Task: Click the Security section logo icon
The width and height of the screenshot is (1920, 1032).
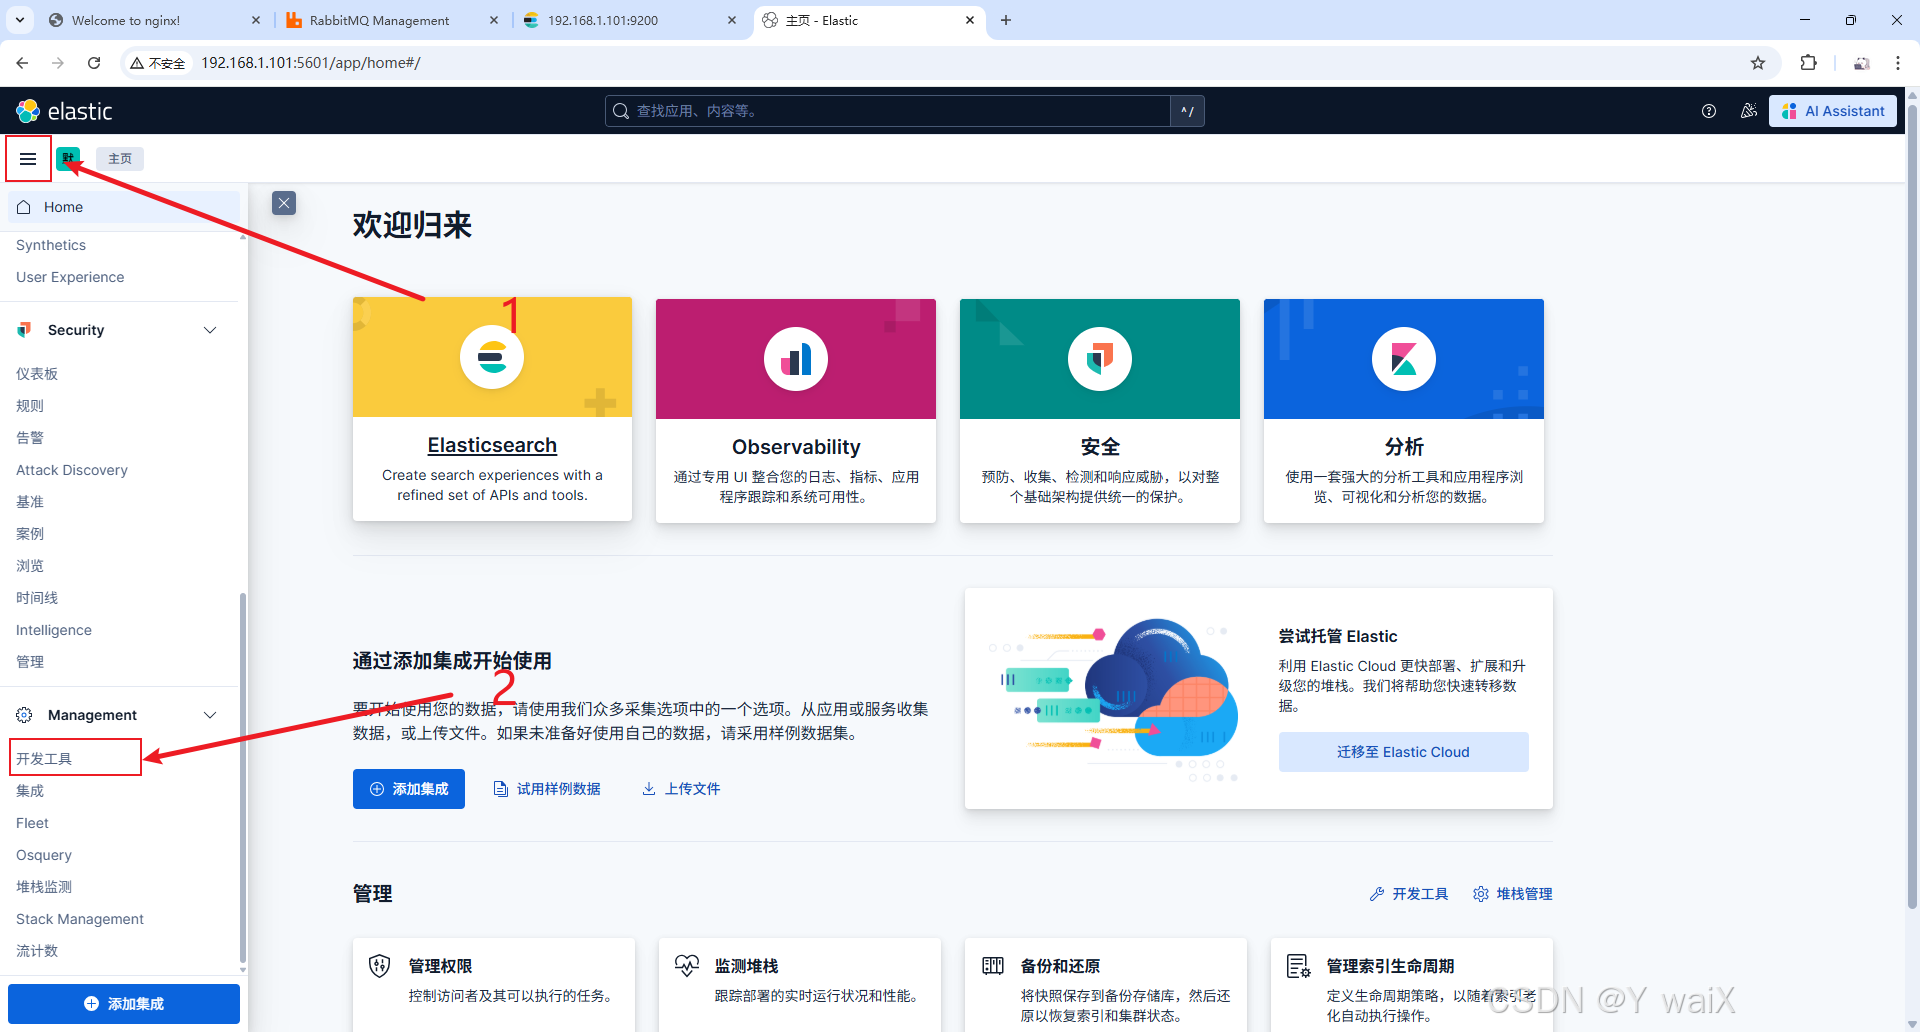Action: 25,330
